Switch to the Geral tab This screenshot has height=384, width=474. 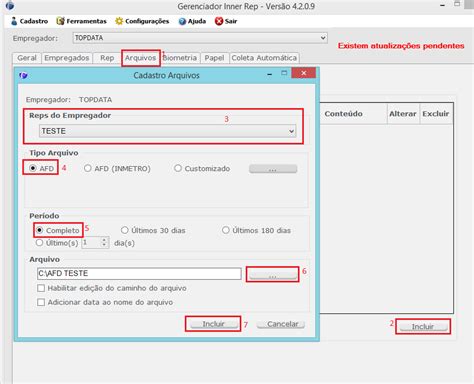(x=27, y=58)
